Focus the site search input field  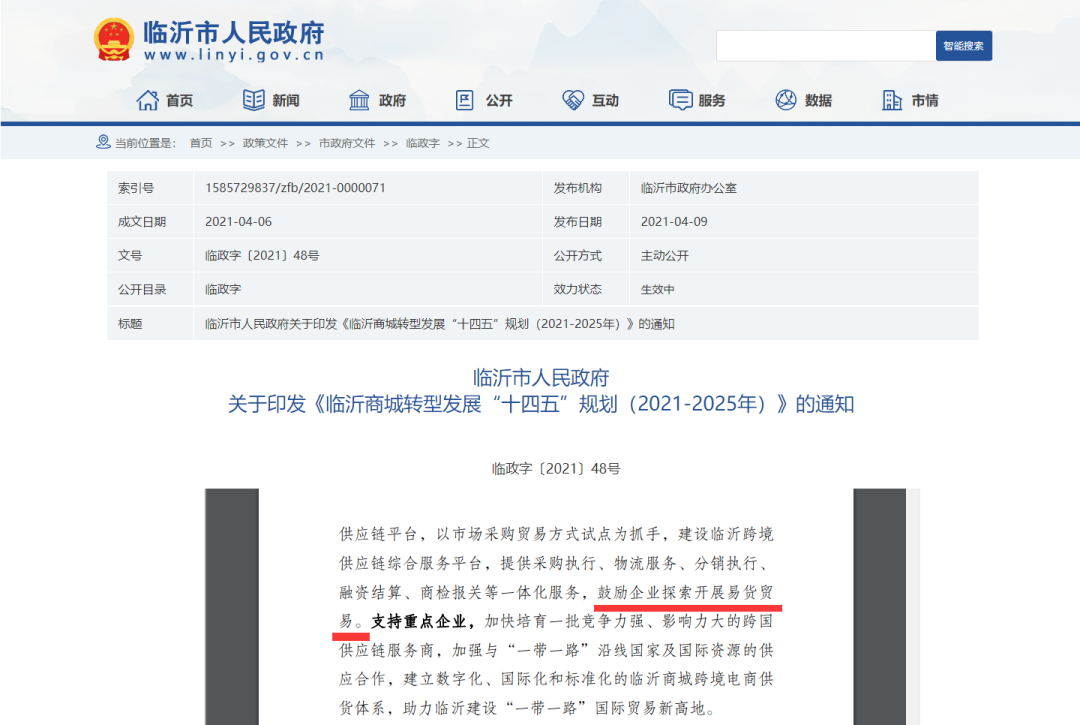click(825, 46)
